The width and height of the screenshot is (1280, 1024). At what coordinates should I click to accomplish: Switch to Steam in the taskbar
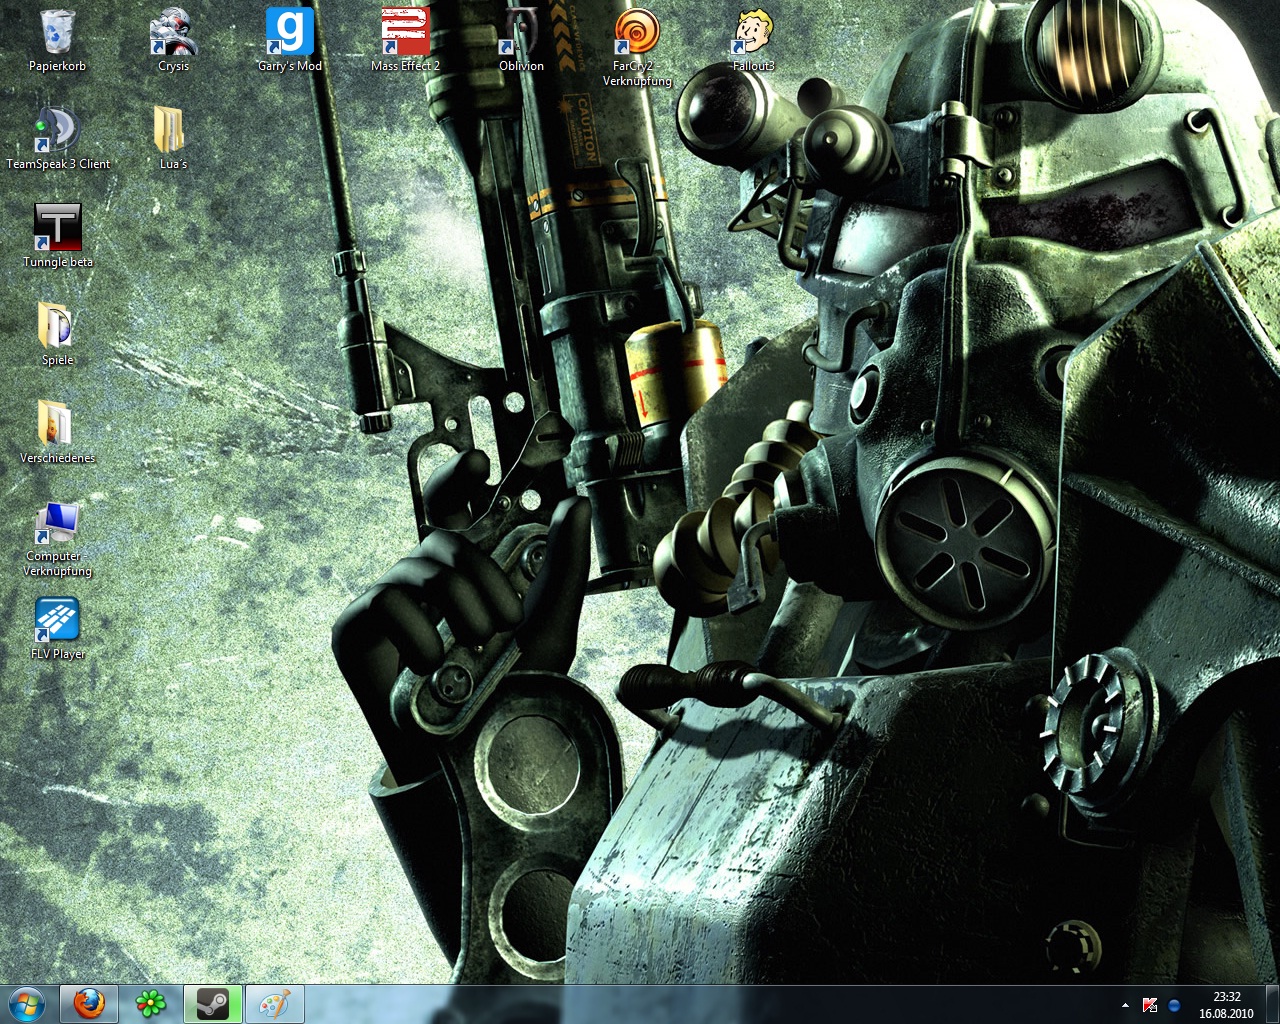[x=213, y=1004]
